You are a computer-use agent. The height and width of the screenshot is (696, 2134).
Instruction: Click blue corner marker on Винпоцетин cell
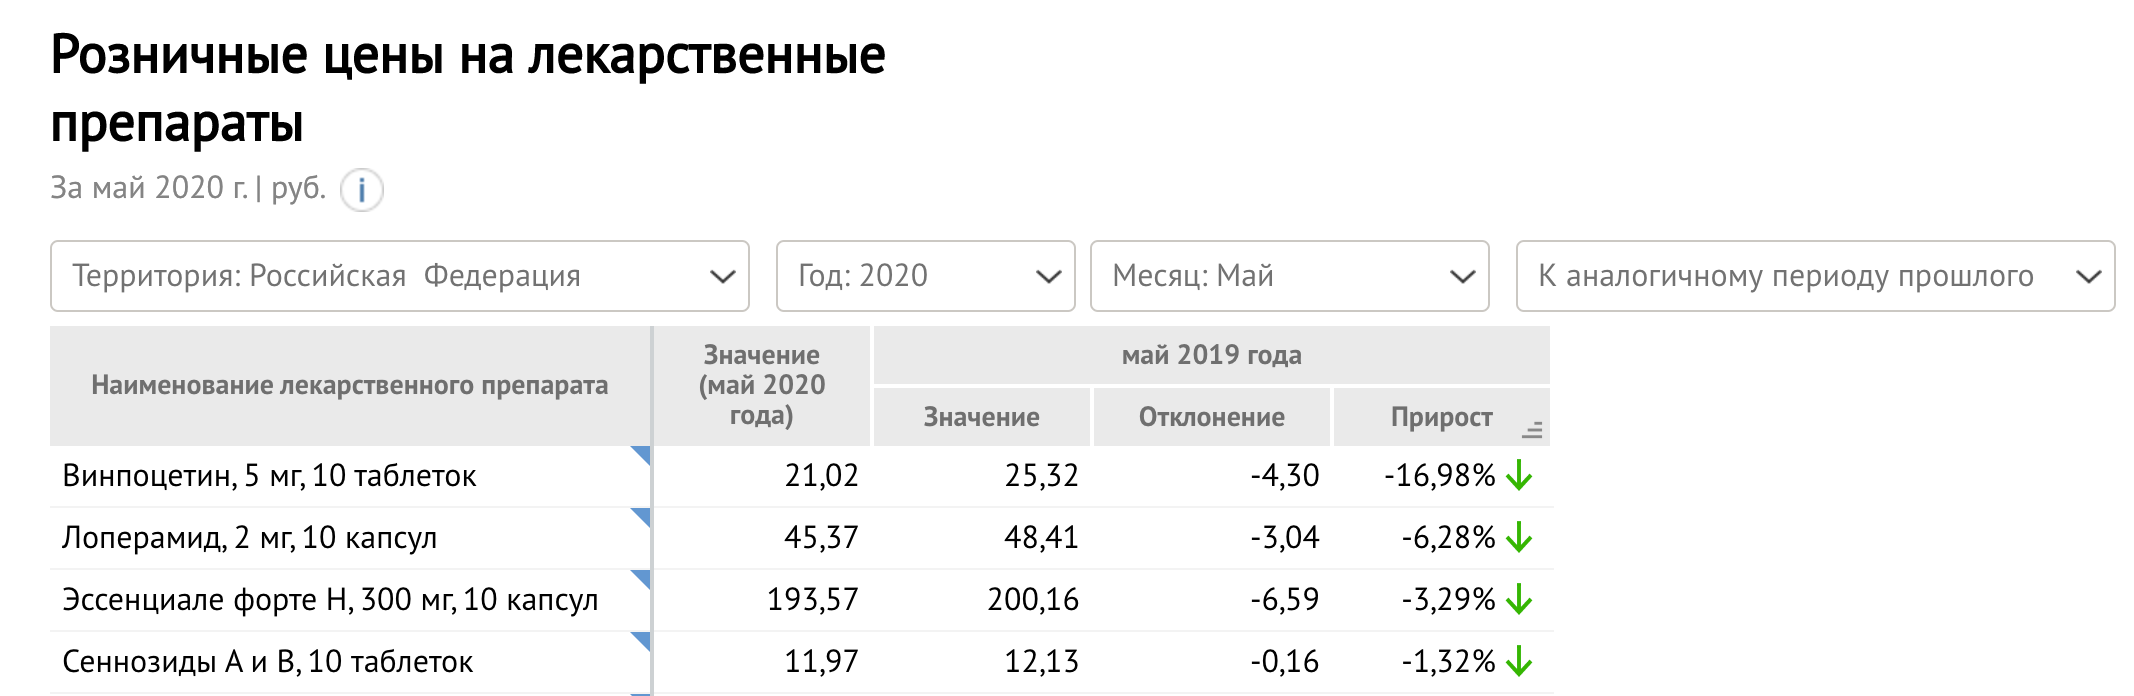642,454
